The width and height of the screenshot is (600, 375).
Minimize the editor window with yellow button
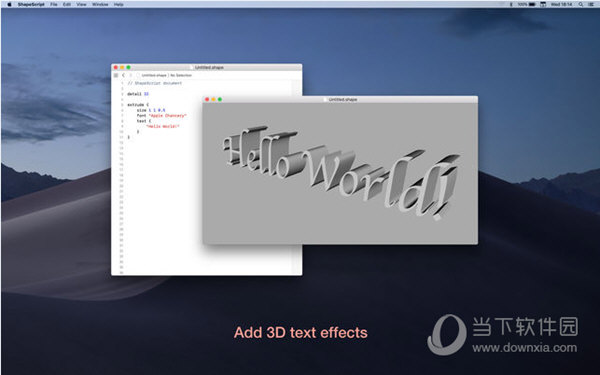[x=122, y=67]
